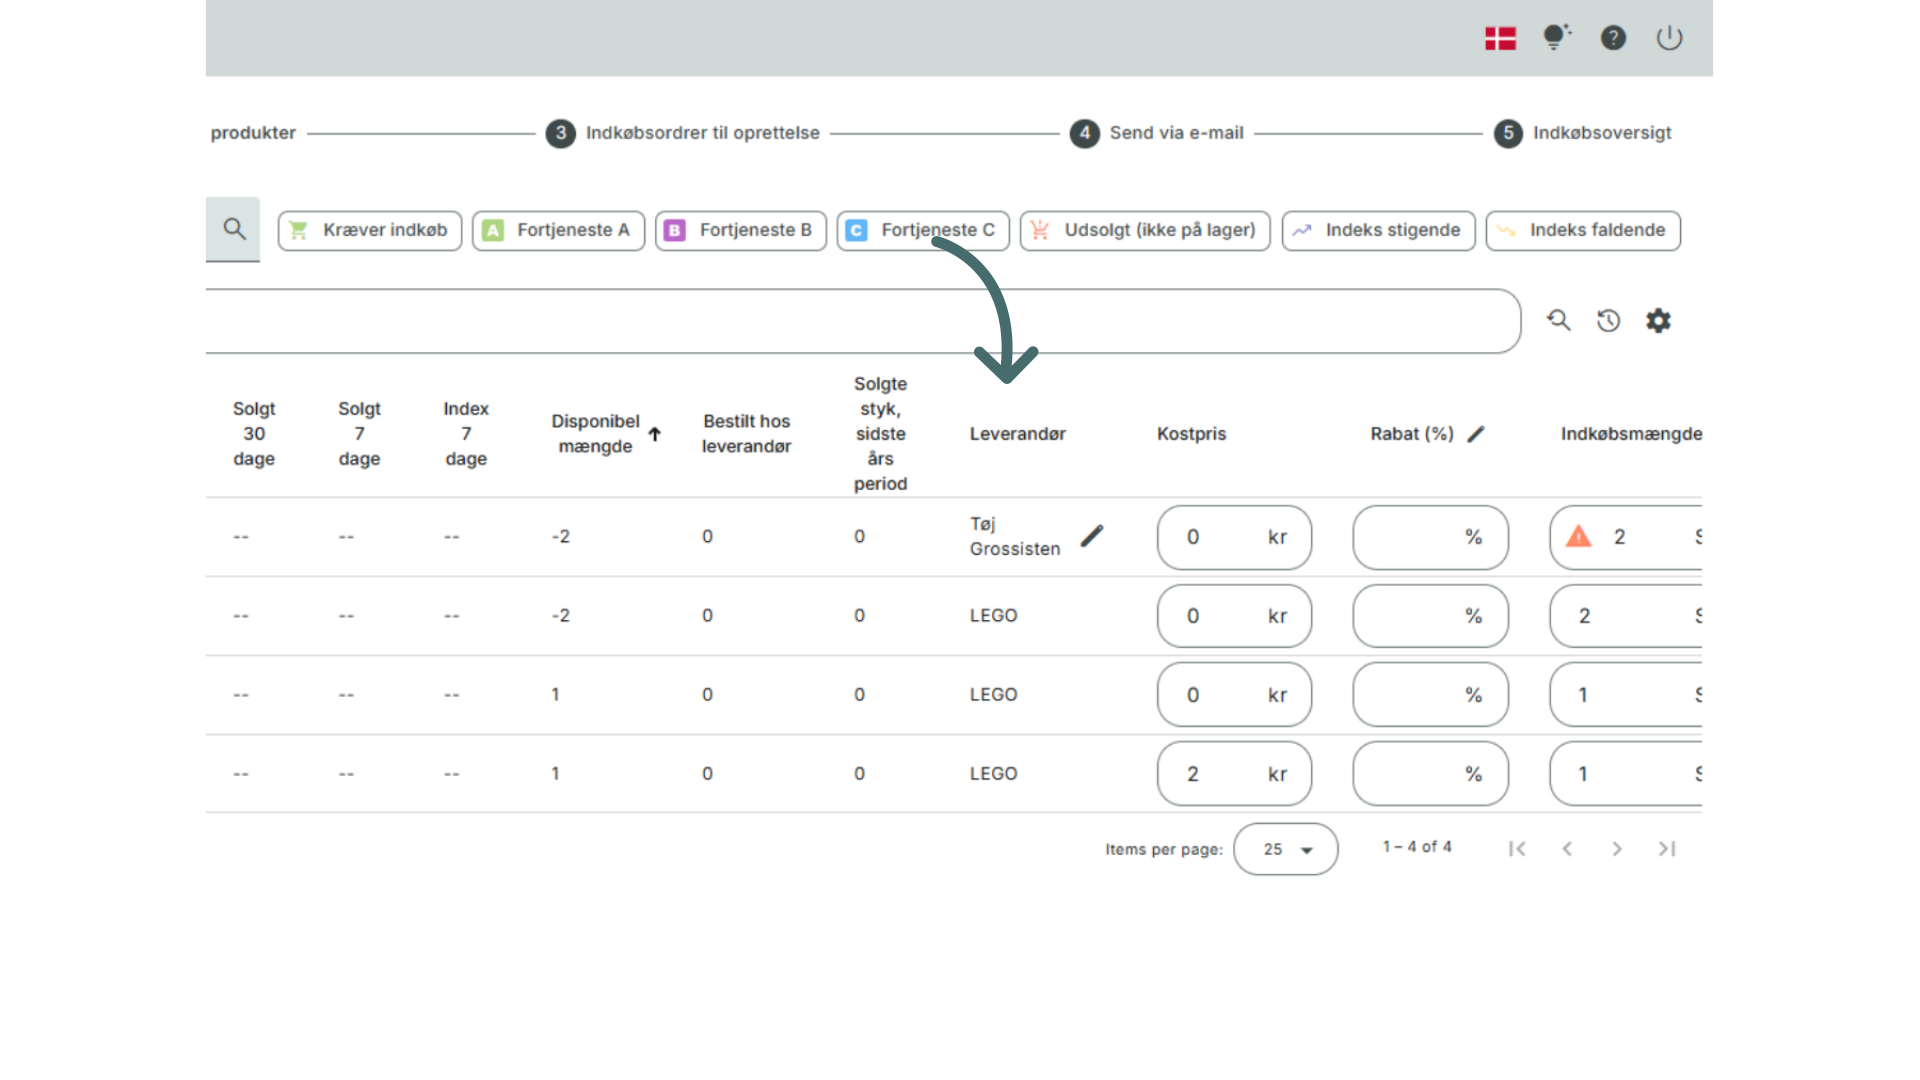Screen dimensions: 1920x1080
Task: Toggle Udsolgt (ikke på lager) filter
Action: [x=1145, y=230]
